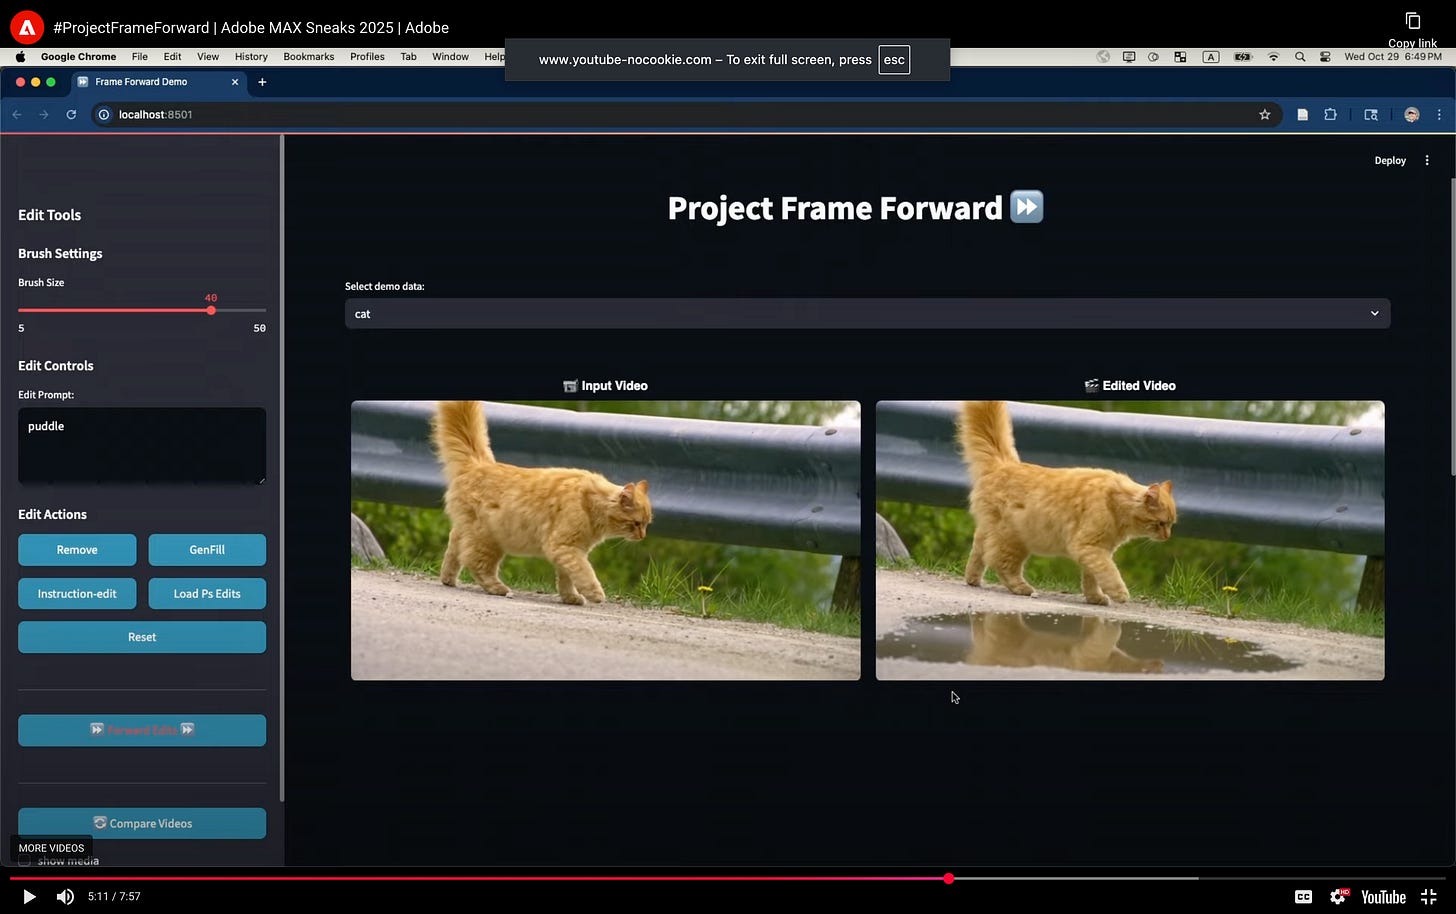Open the Chrome extensions puzzle icon
This screenshot has height=914, width=1456.
1331,114
